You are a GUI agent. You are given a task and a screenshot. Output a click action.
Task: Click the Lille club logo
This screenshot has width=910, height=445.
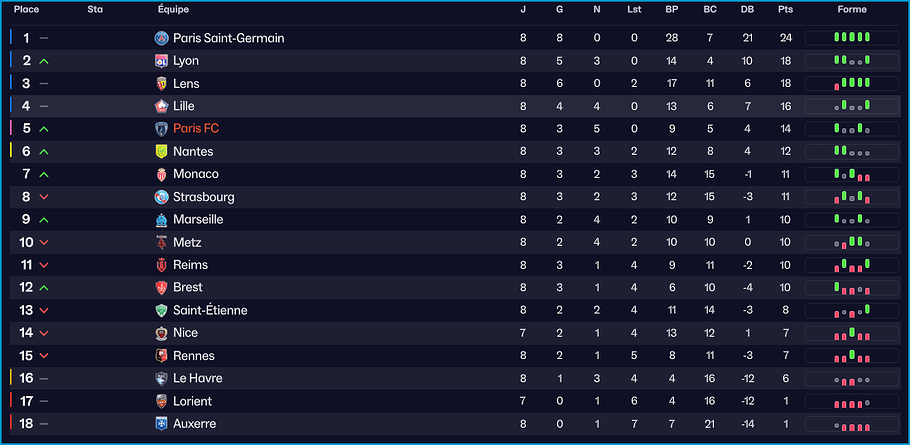point(162,106)
